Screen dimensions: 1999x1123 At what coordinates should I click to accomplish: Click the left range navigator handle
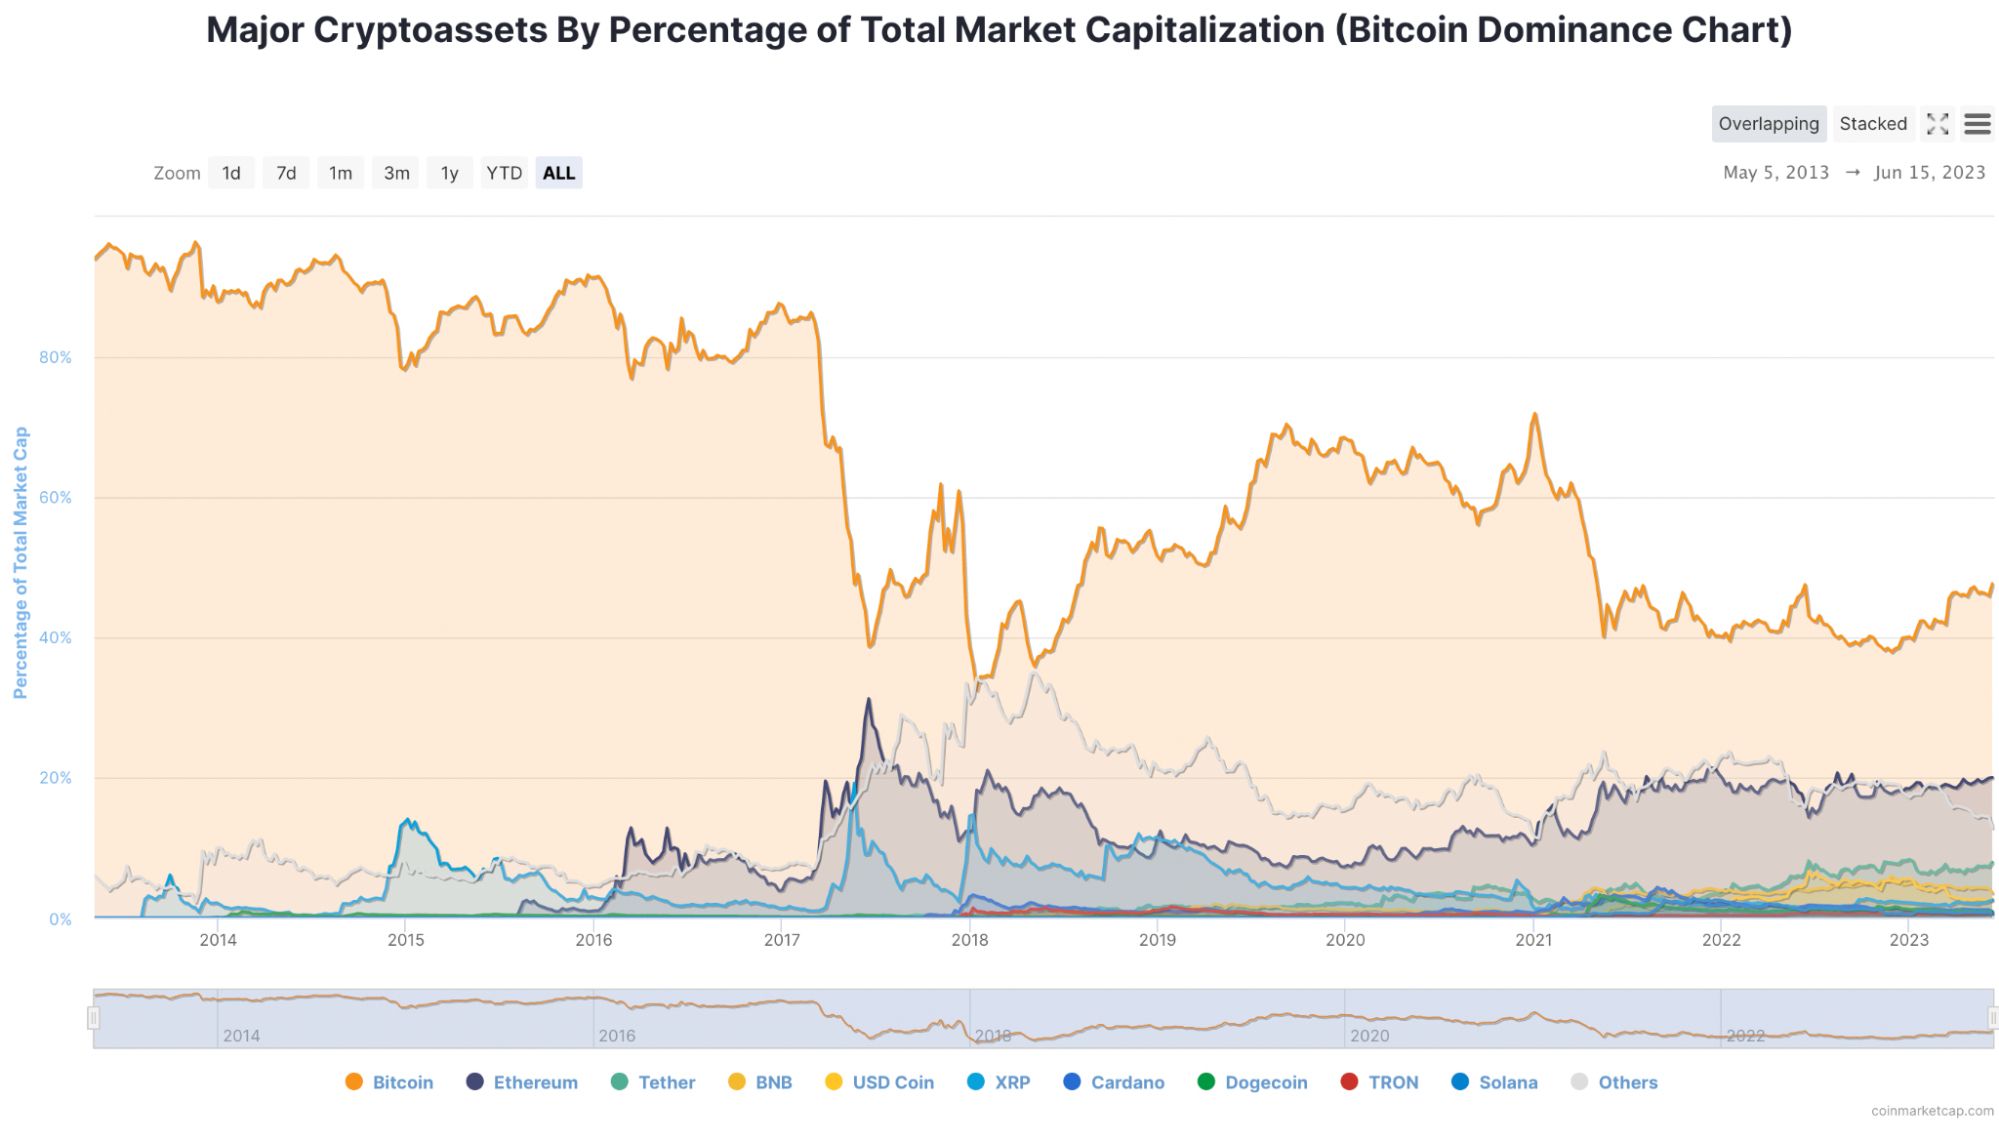[x=93, y=1018]
